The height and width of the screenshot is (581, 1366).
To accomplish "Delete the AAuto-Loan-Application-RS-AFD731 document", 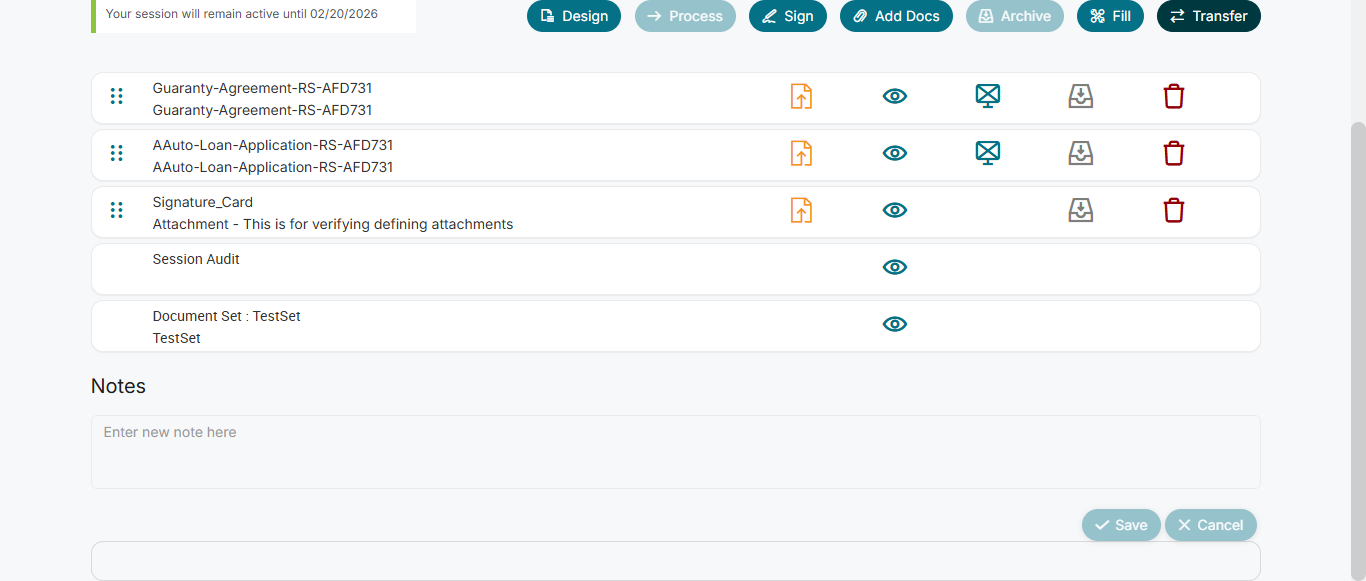I will (1174, 153).
